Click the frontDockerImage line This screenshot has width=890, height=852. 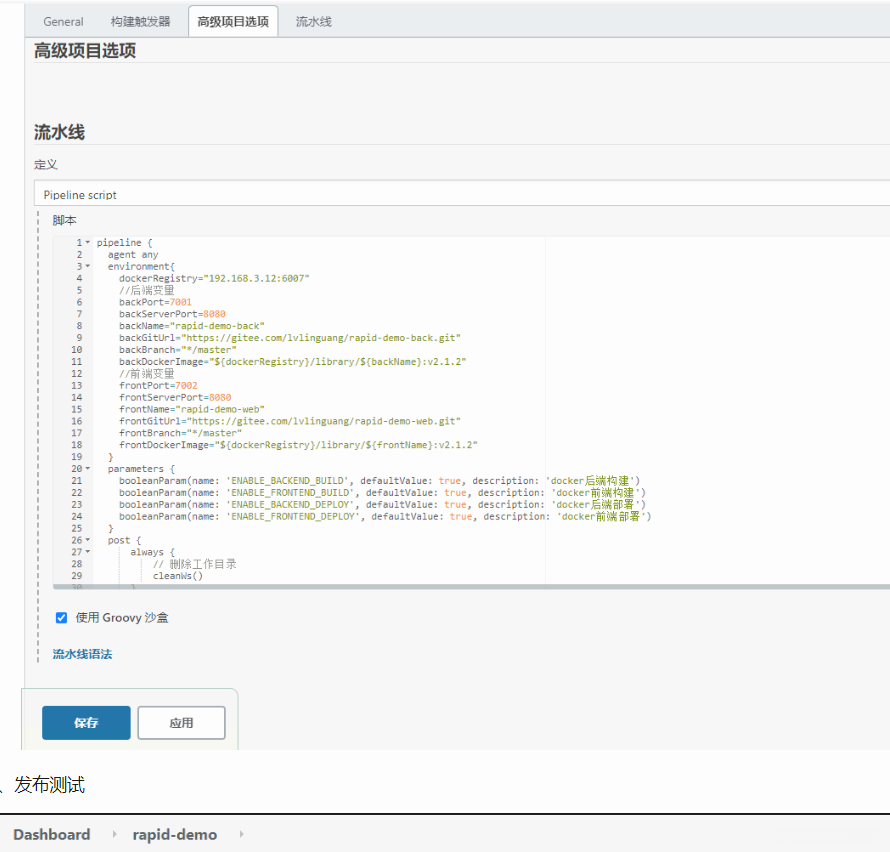pyautogui.click(x=298, y=445)
